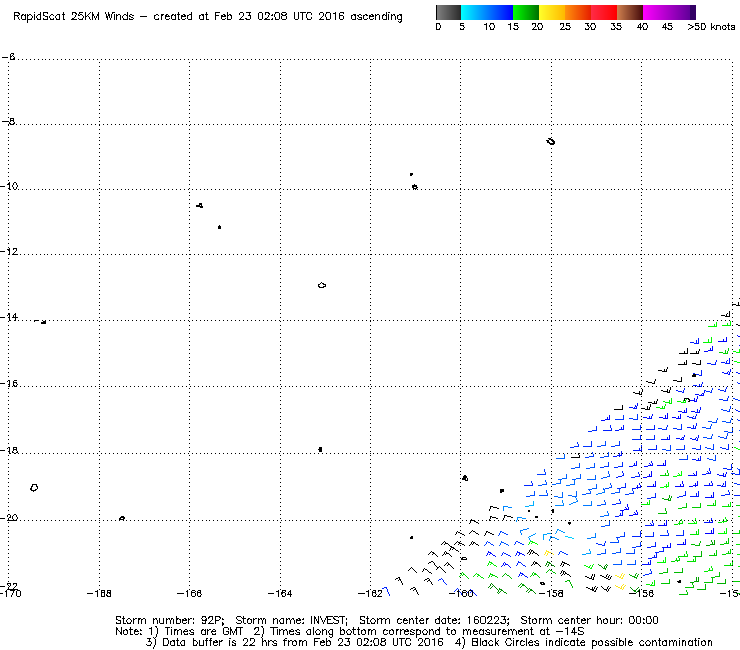Select the 'created at Feb 23 02:08 UTC 2016 ascending' text
This screenshot has width=740, height=650.
[278, 17]
